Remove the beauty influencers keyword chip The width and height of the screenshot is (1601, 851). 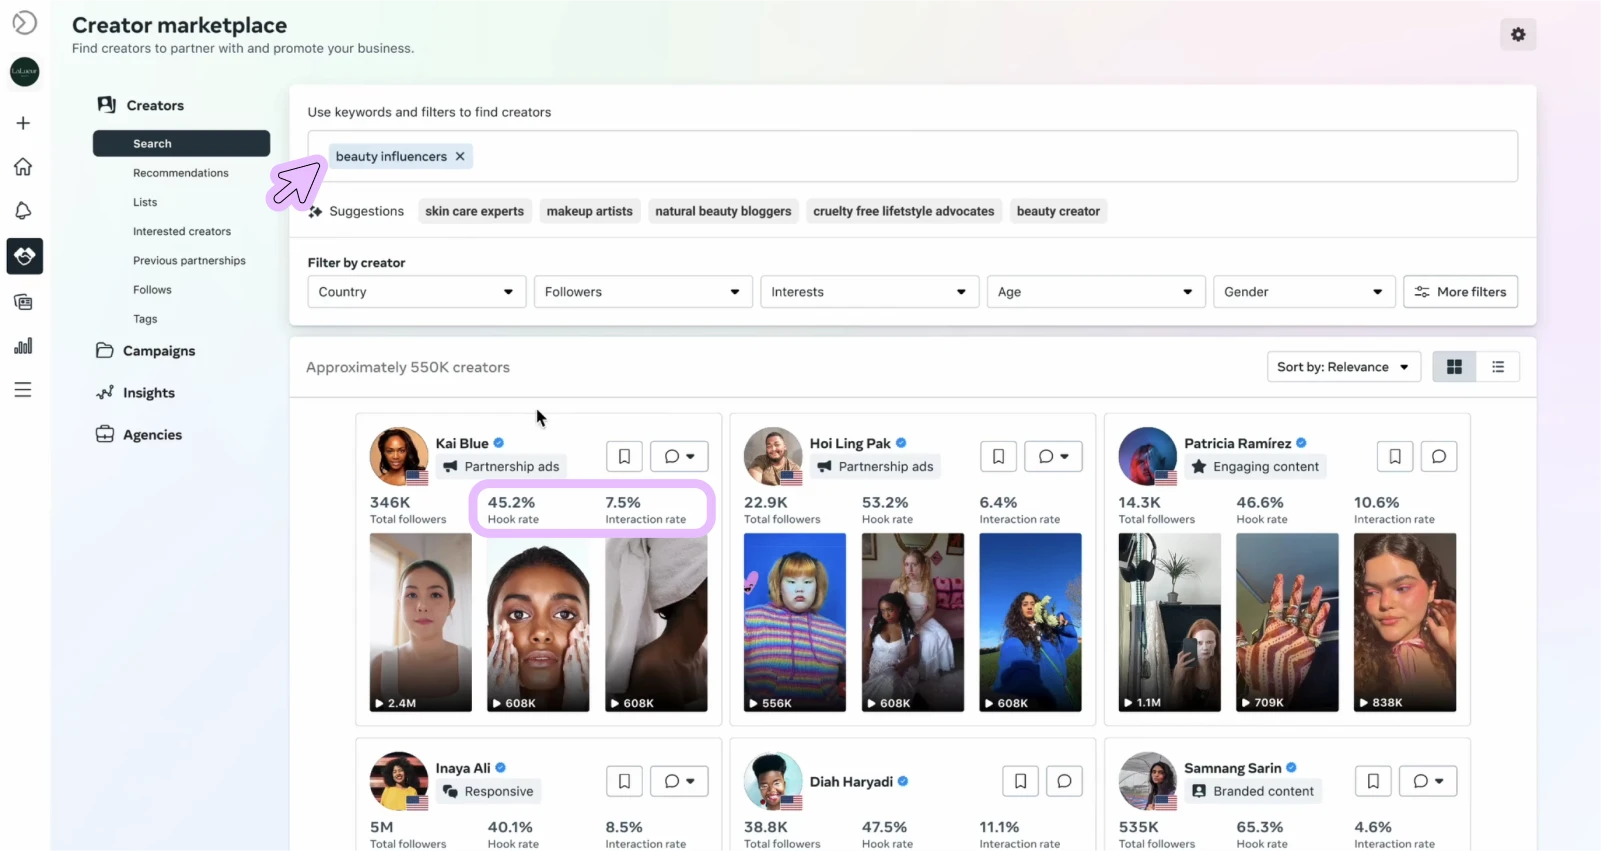(x=460, y=156)
